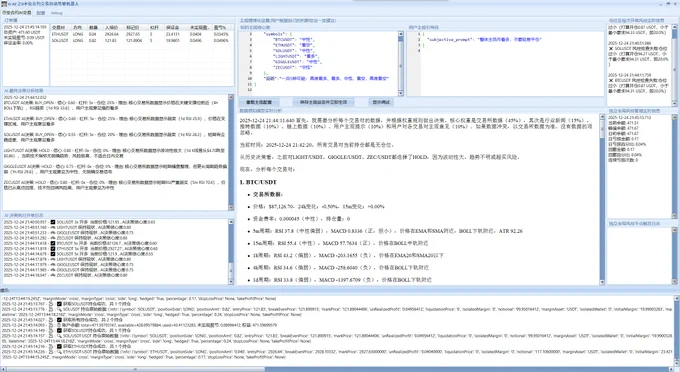Image resolution: width=680 pixels, height=372 pixels.
Task: Click scroll-down arrow of model analysis panel
Action: point(602,282)
